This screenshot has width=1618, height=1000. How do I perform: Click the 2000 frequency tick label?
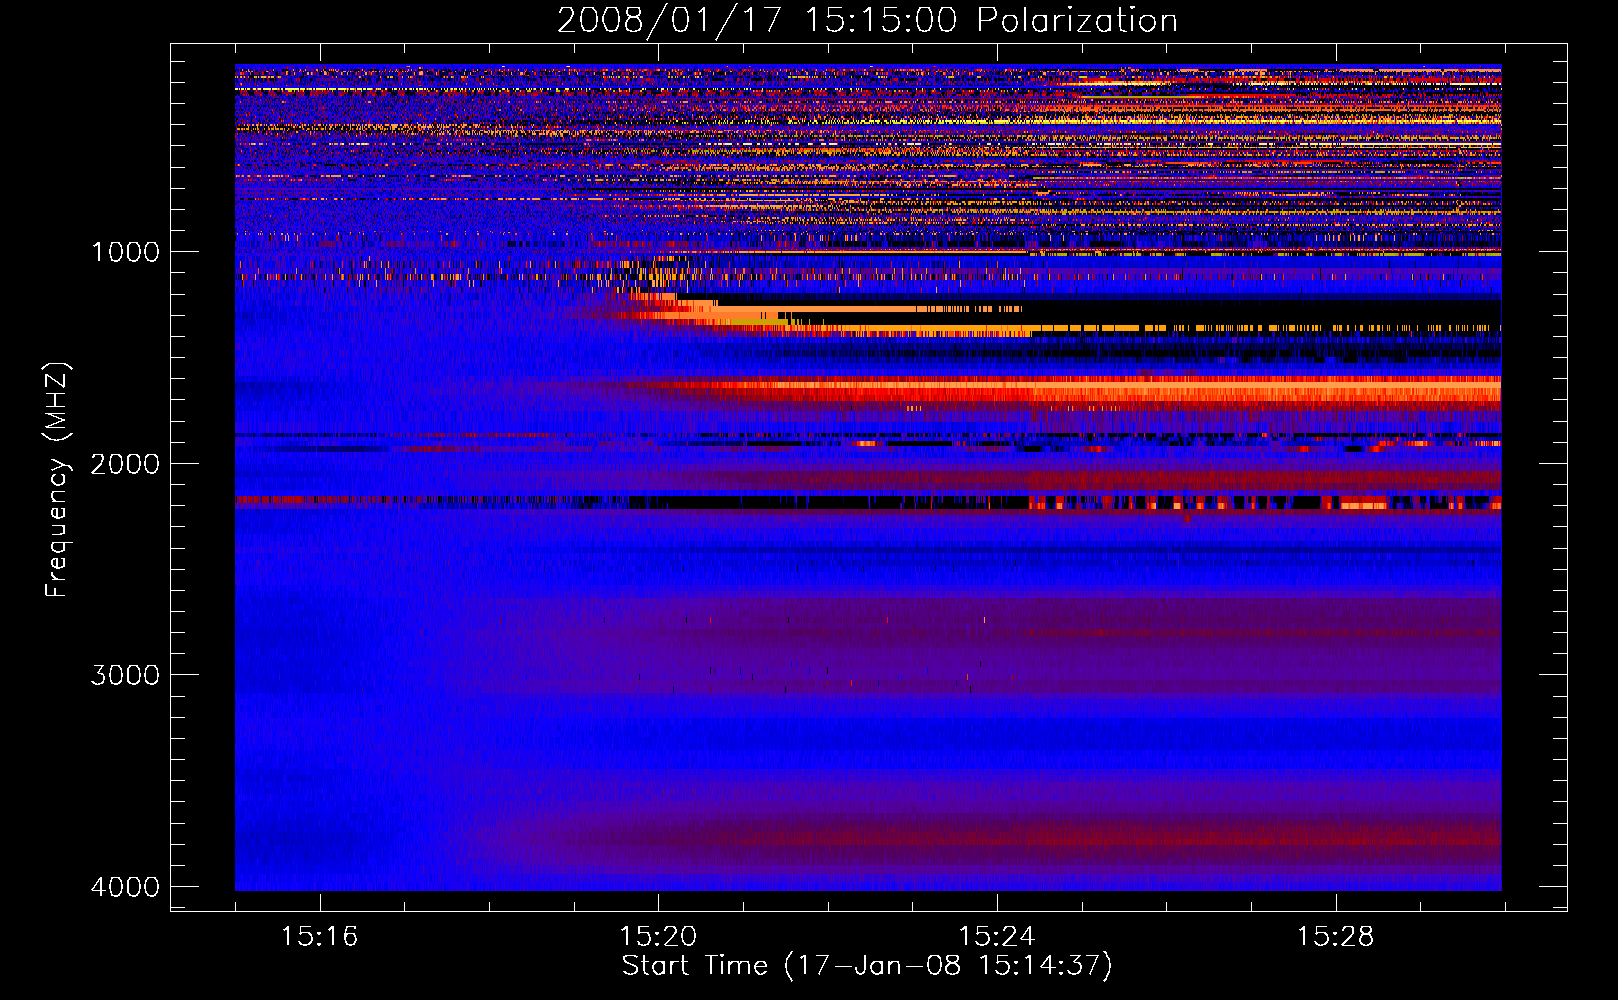point(125,464)
